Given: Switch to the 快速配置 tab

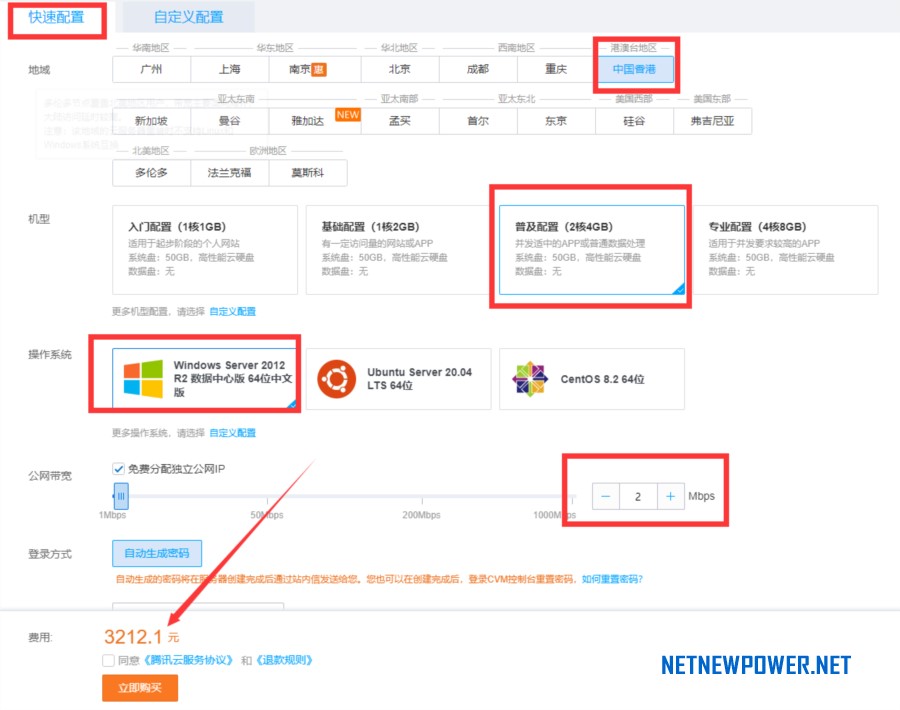Looking at the screenshot, I should point(56,17).
